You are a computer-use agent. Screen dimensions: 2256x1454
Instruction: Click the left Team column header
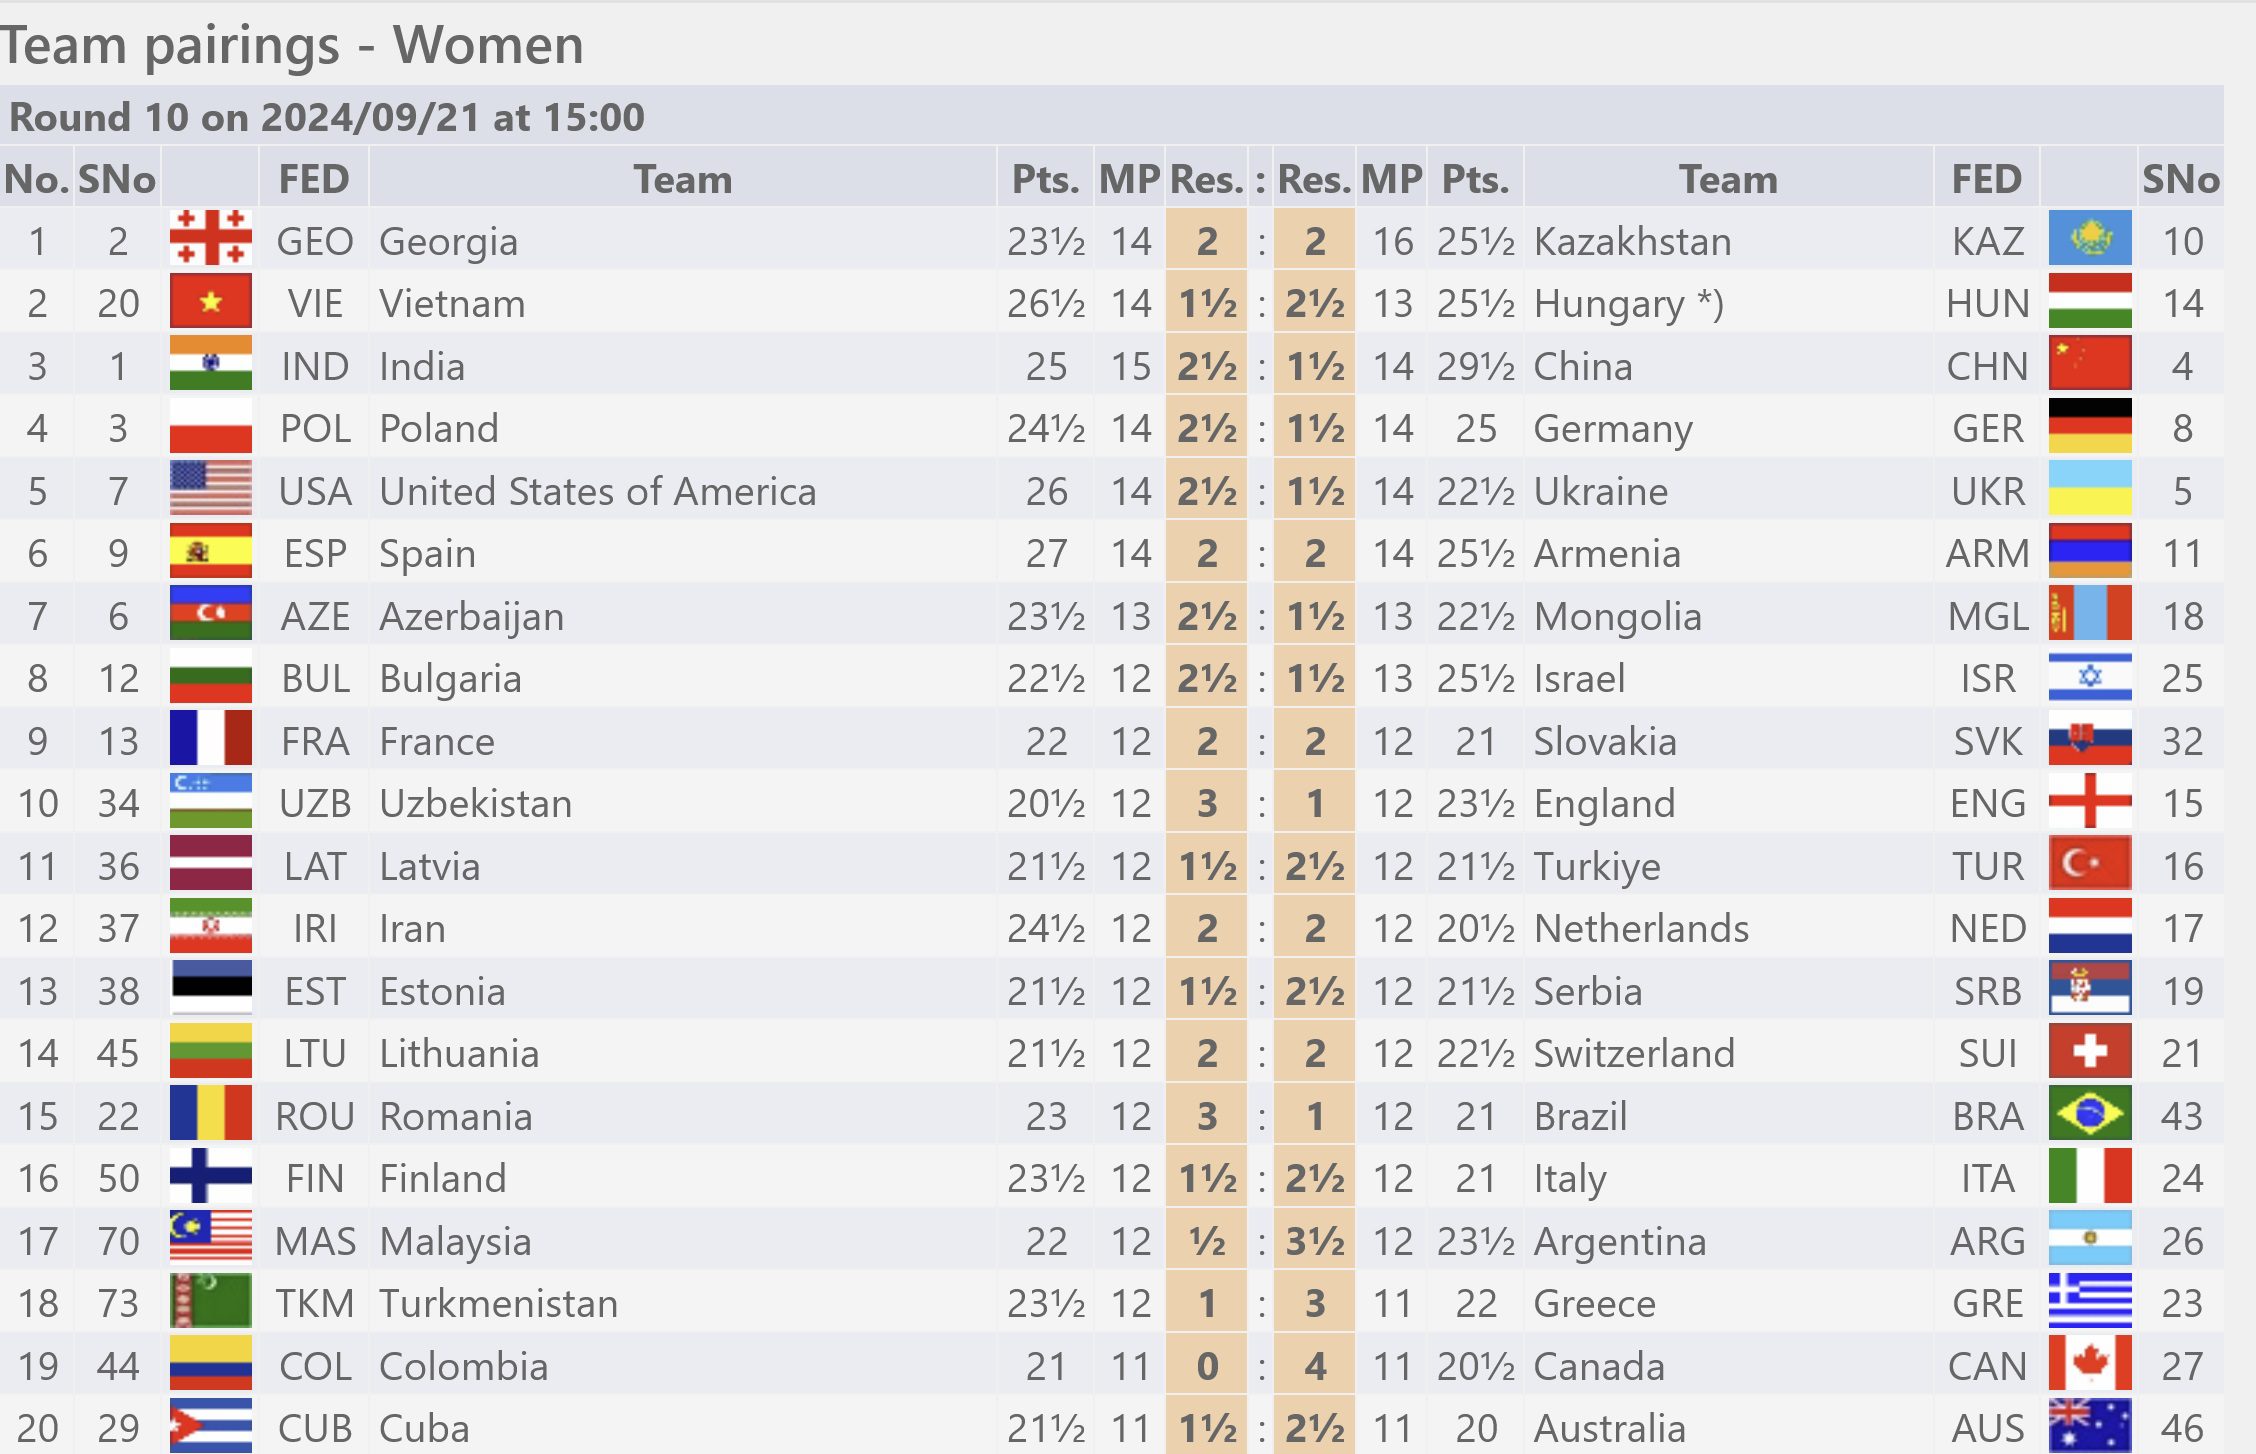pyautogui.click(x=683, y=179)
